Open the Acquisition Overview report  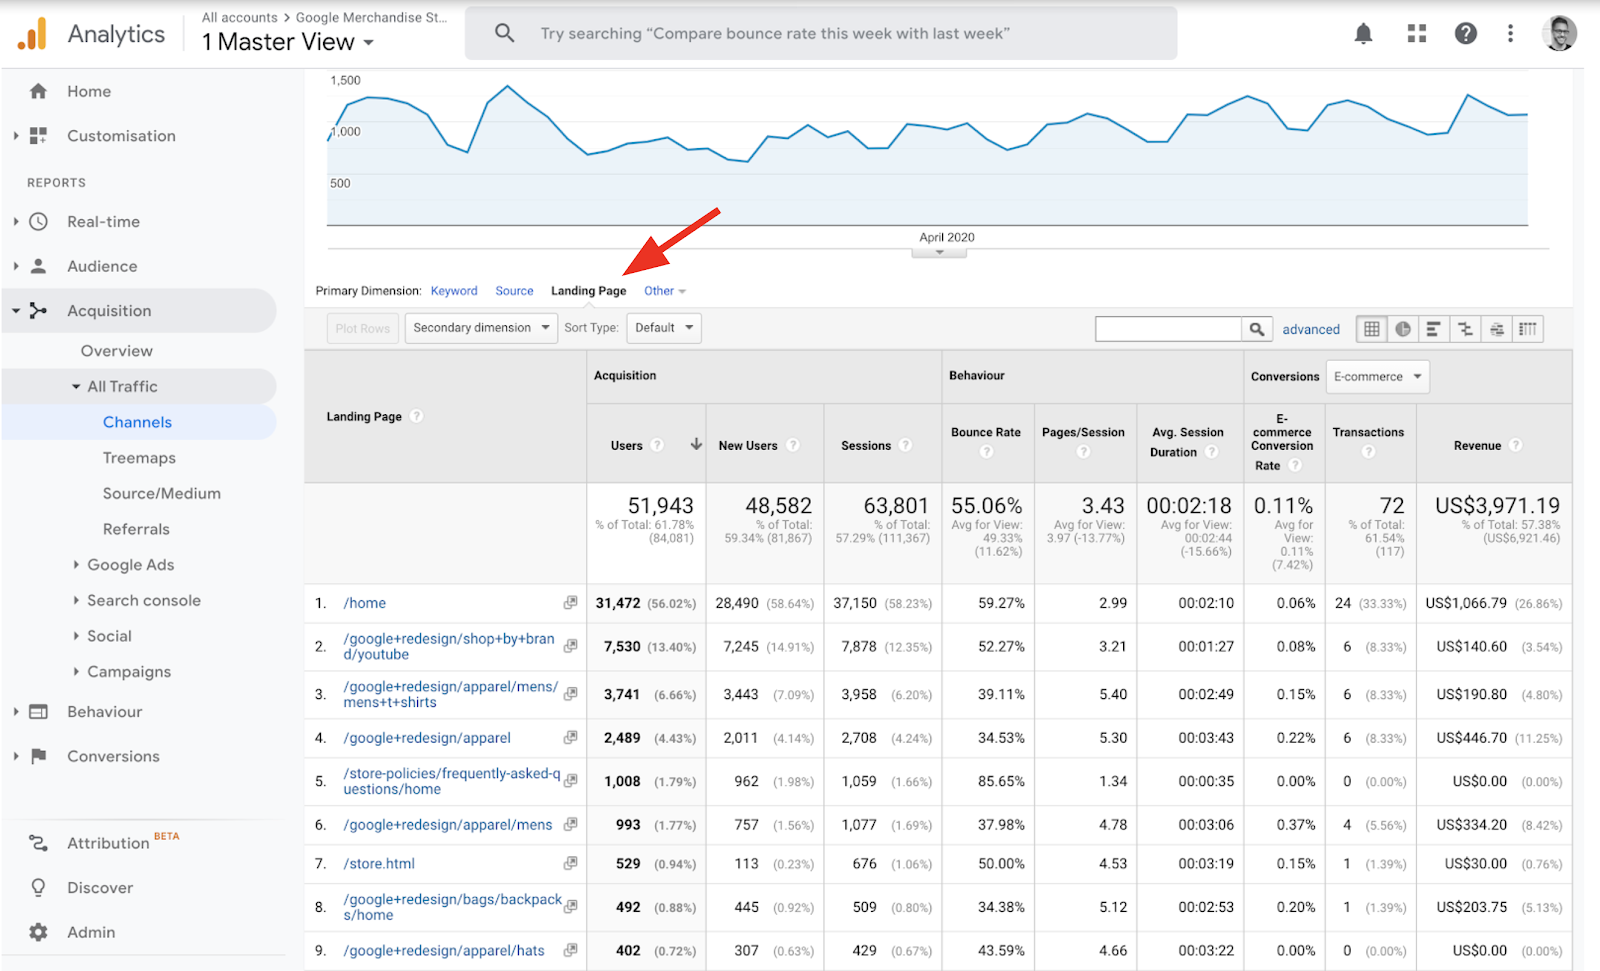117,351
